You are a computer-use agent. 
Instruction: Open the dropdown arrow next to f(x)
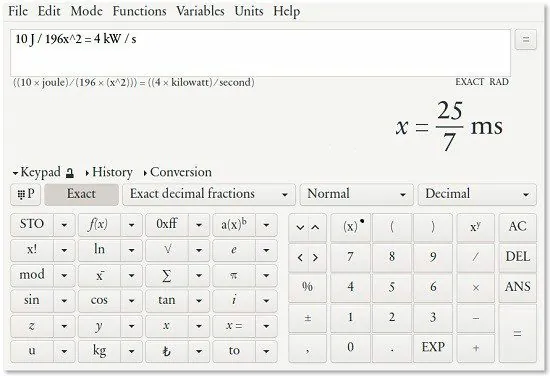[x=132, y=224]
